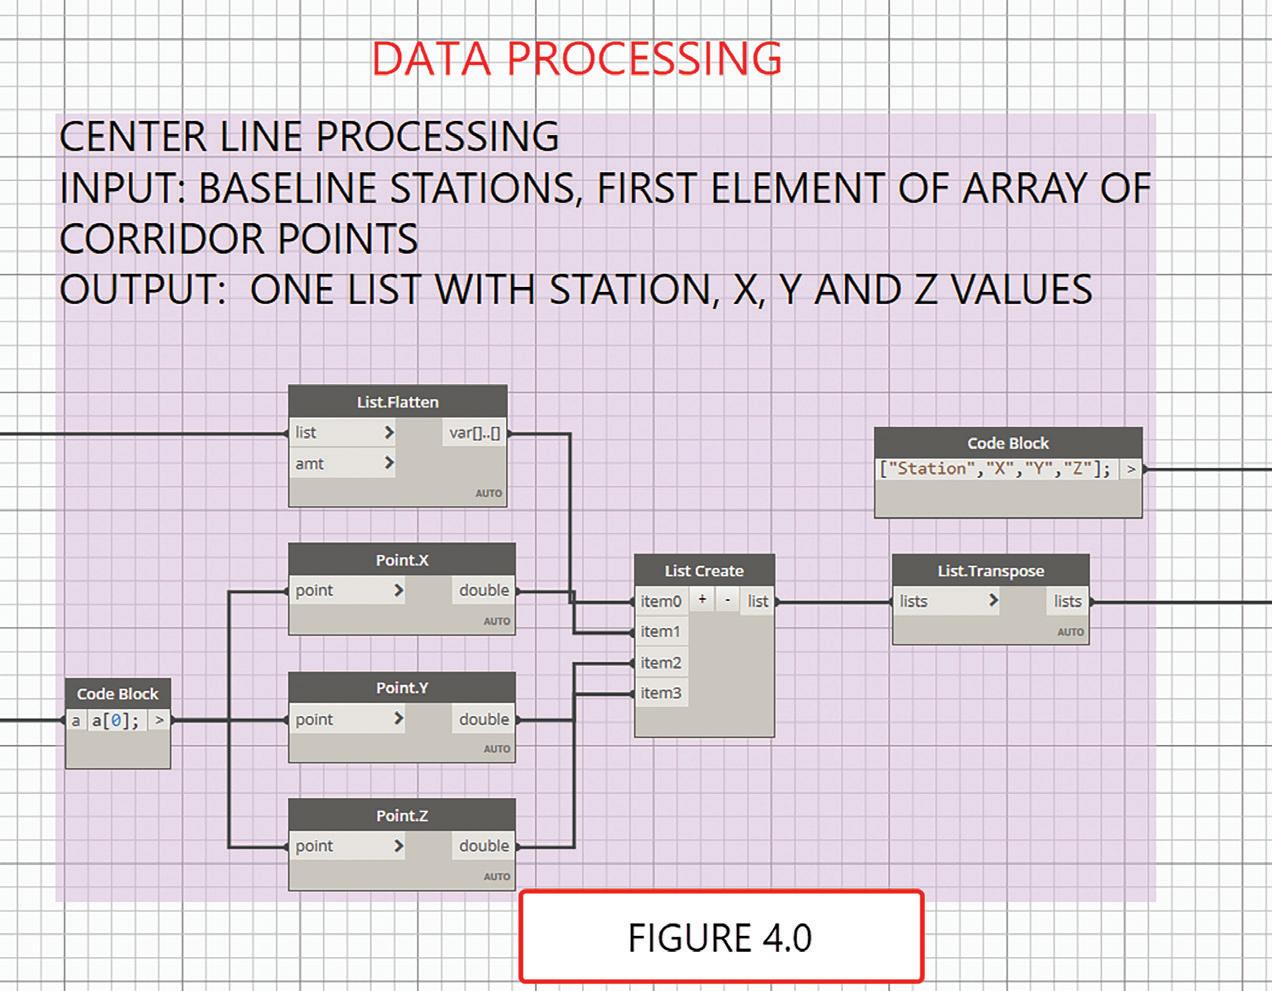This screenshot has height=991, width=1272.
Task: Expand the point port chevron on Point.Y
Action: (x=397, y=719)
